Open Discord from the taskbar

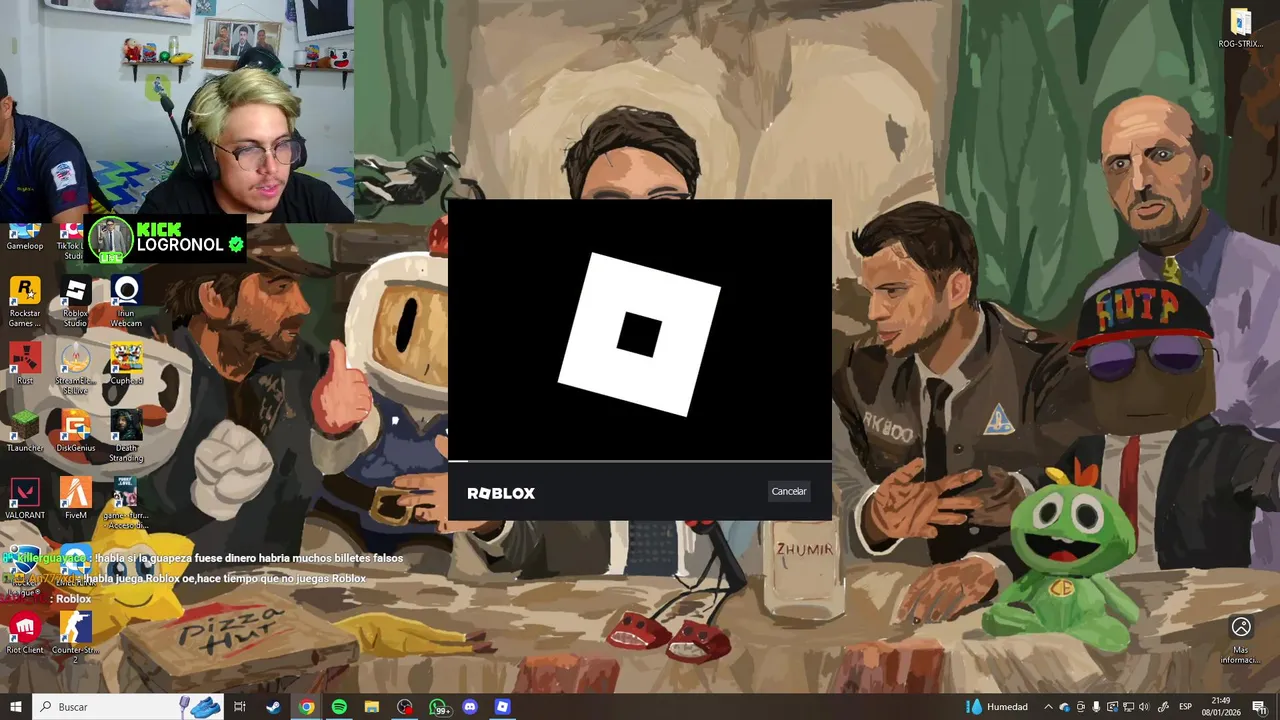coord(470,707)
